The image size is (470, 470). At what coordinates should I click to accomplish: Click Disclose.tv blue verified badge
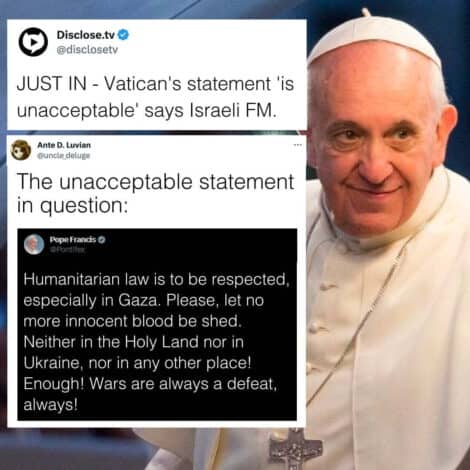pos(123,34)
